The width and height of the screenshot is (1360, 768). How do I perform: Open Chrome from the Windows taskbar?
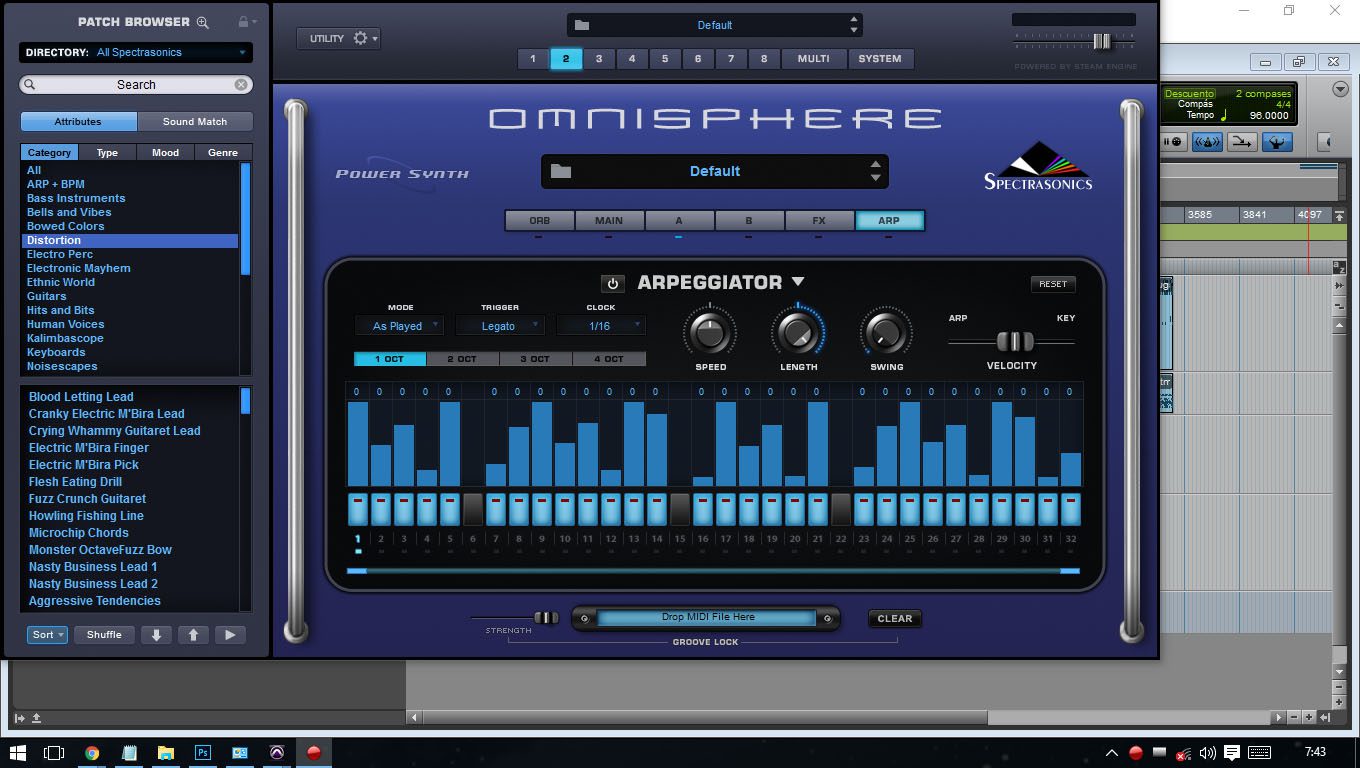[92, 753]
